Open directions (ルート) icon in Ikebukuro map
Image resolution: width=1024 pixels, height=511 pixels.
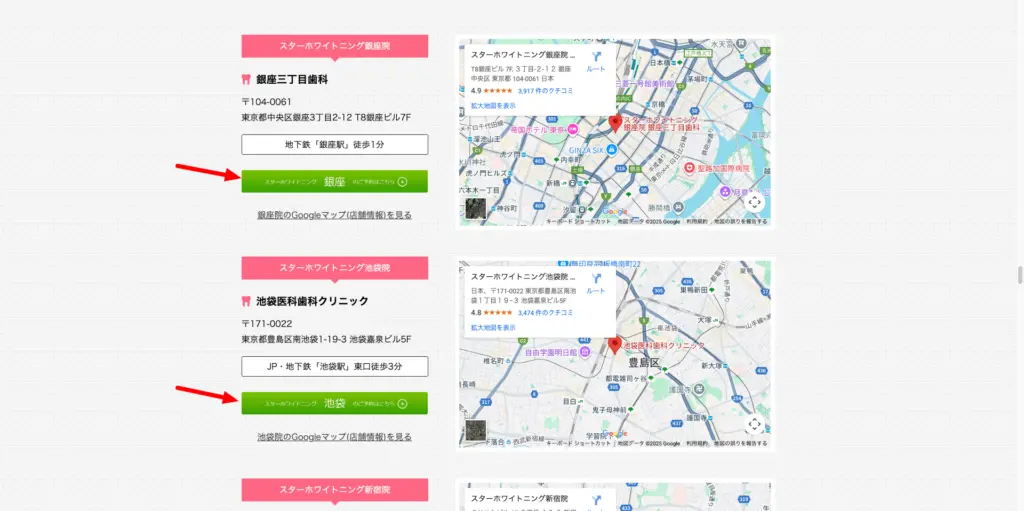(596, 279)
